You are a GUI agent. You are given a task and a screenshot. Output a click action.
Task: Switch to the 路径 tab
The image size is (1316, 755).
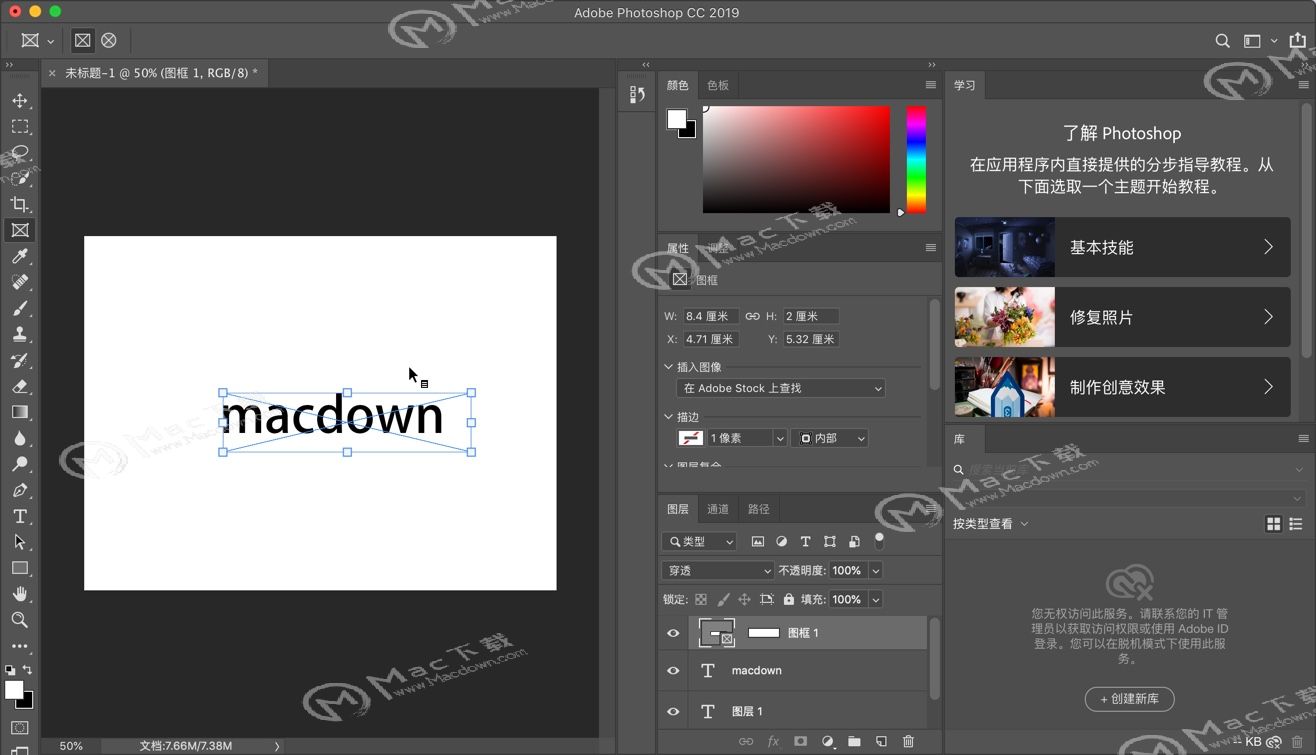(759, 509)
